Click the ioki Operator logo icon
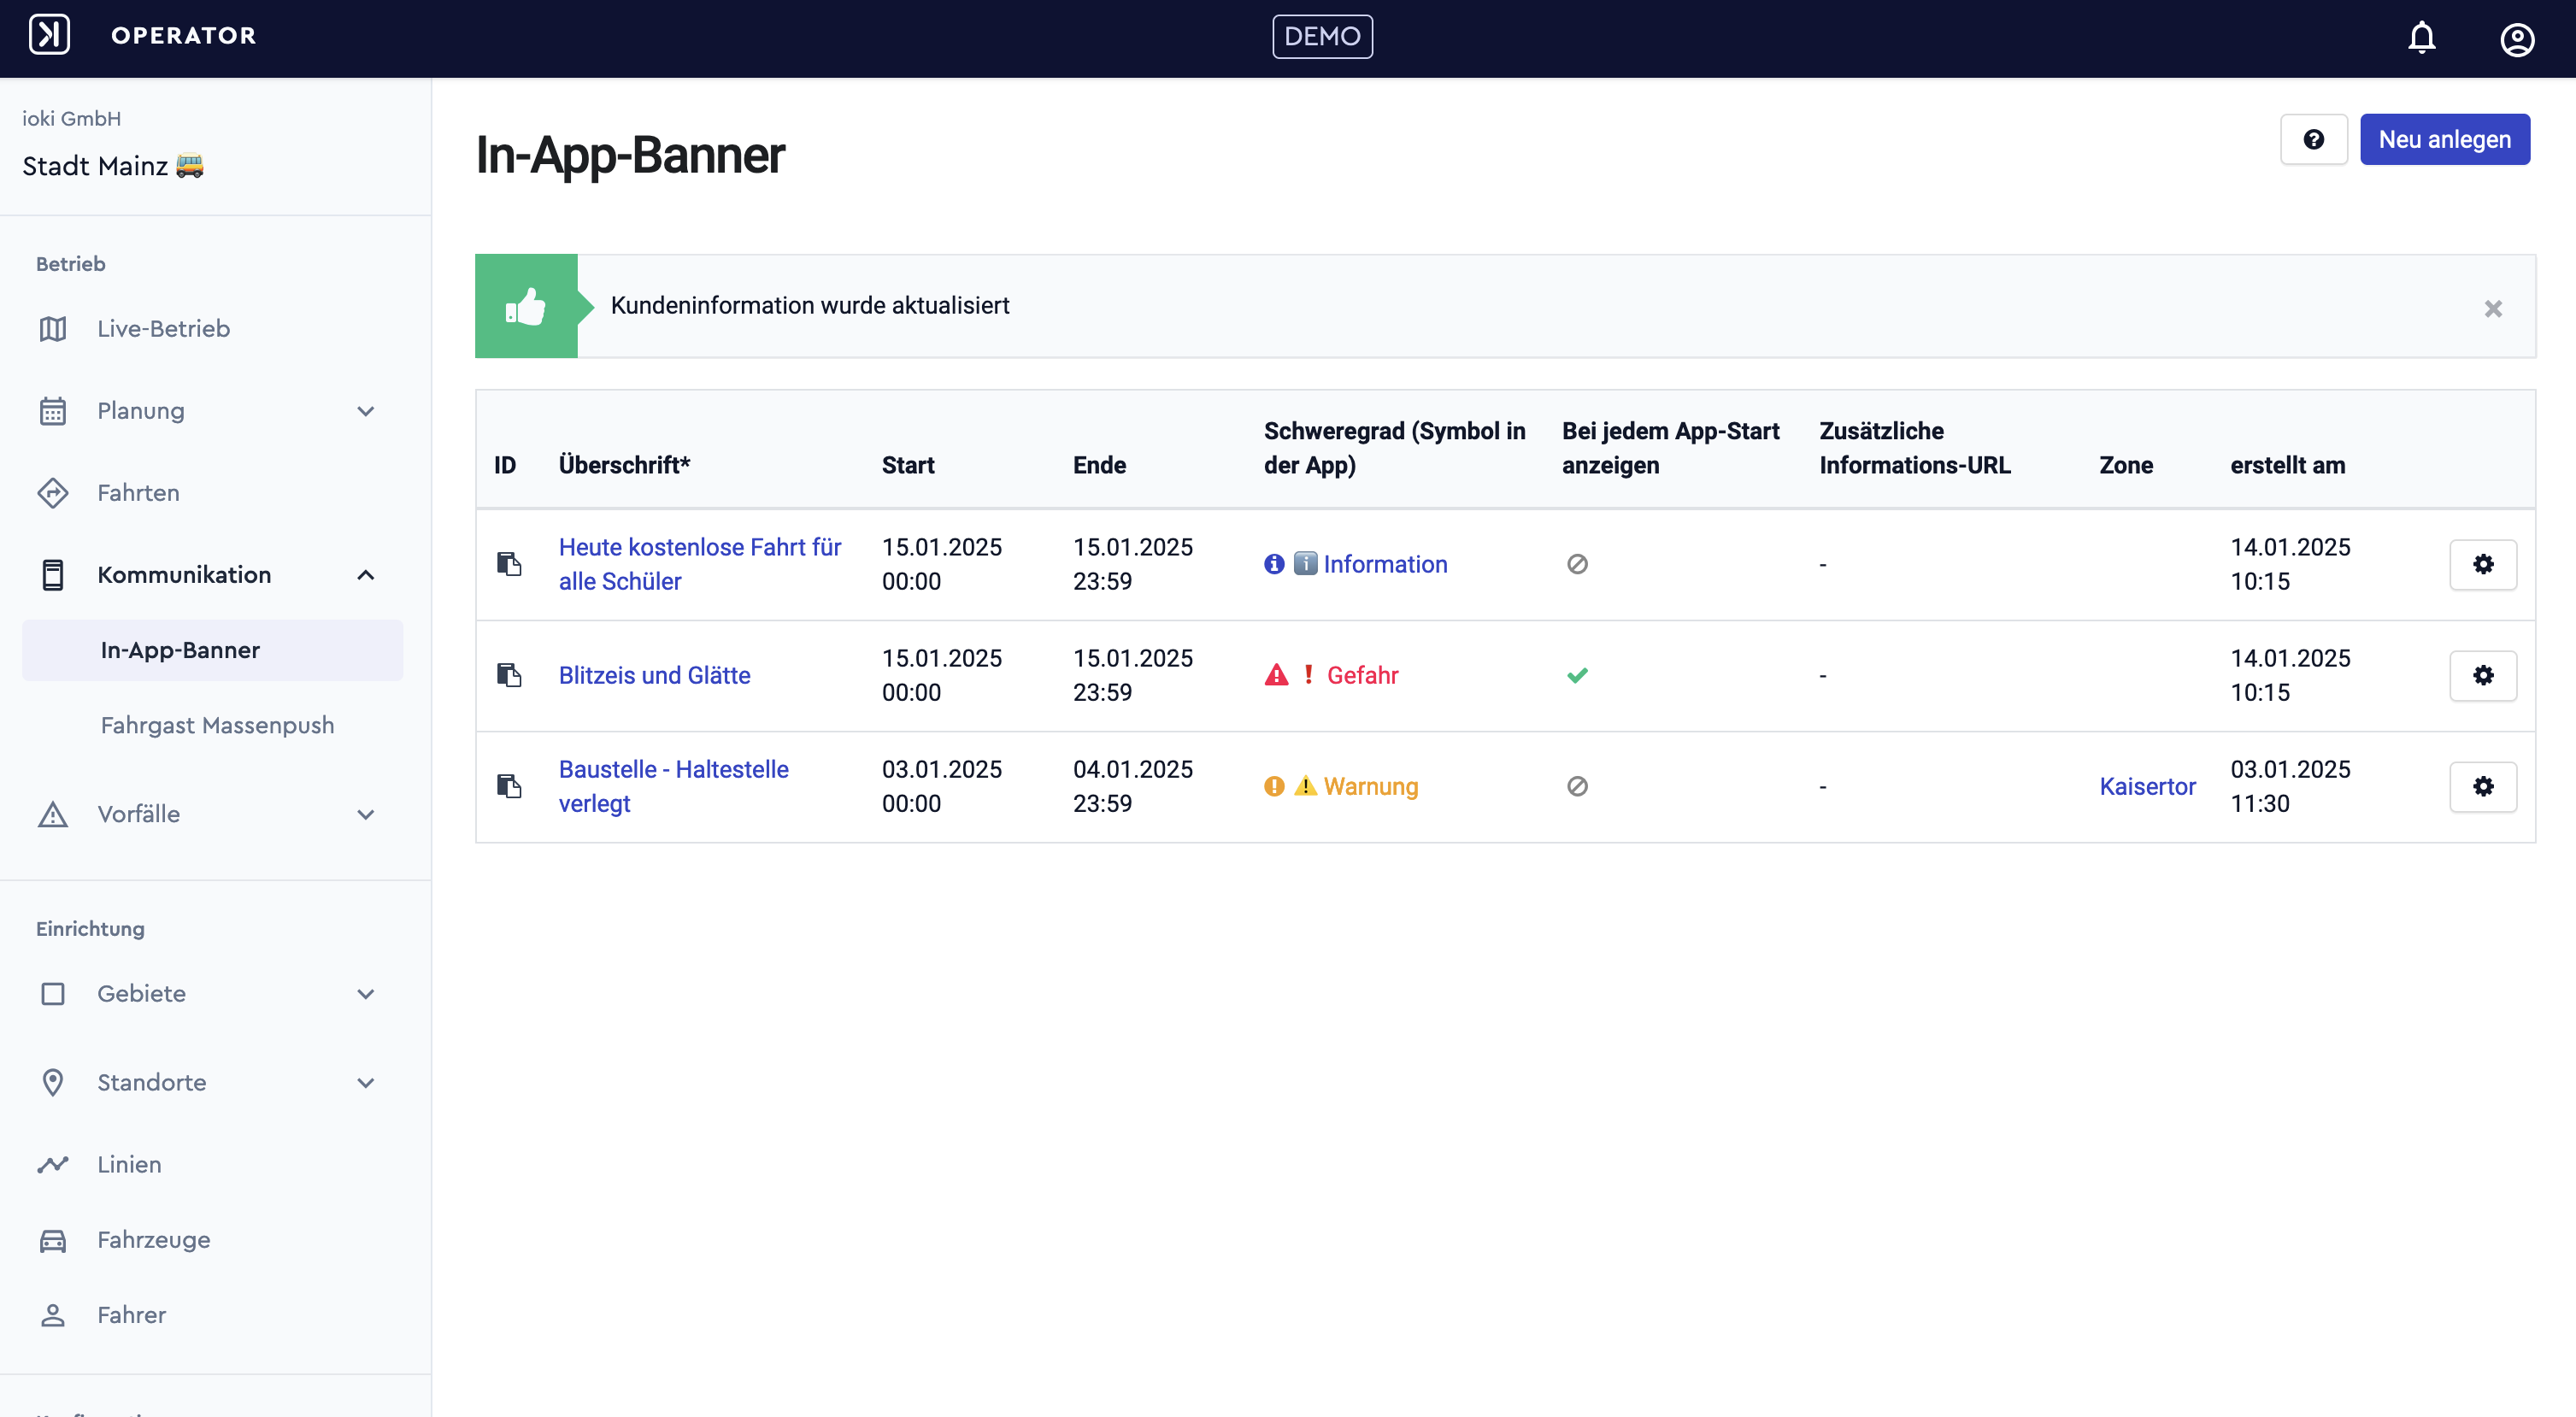Screen dimensions: 2576x1417 click(49, 35)
